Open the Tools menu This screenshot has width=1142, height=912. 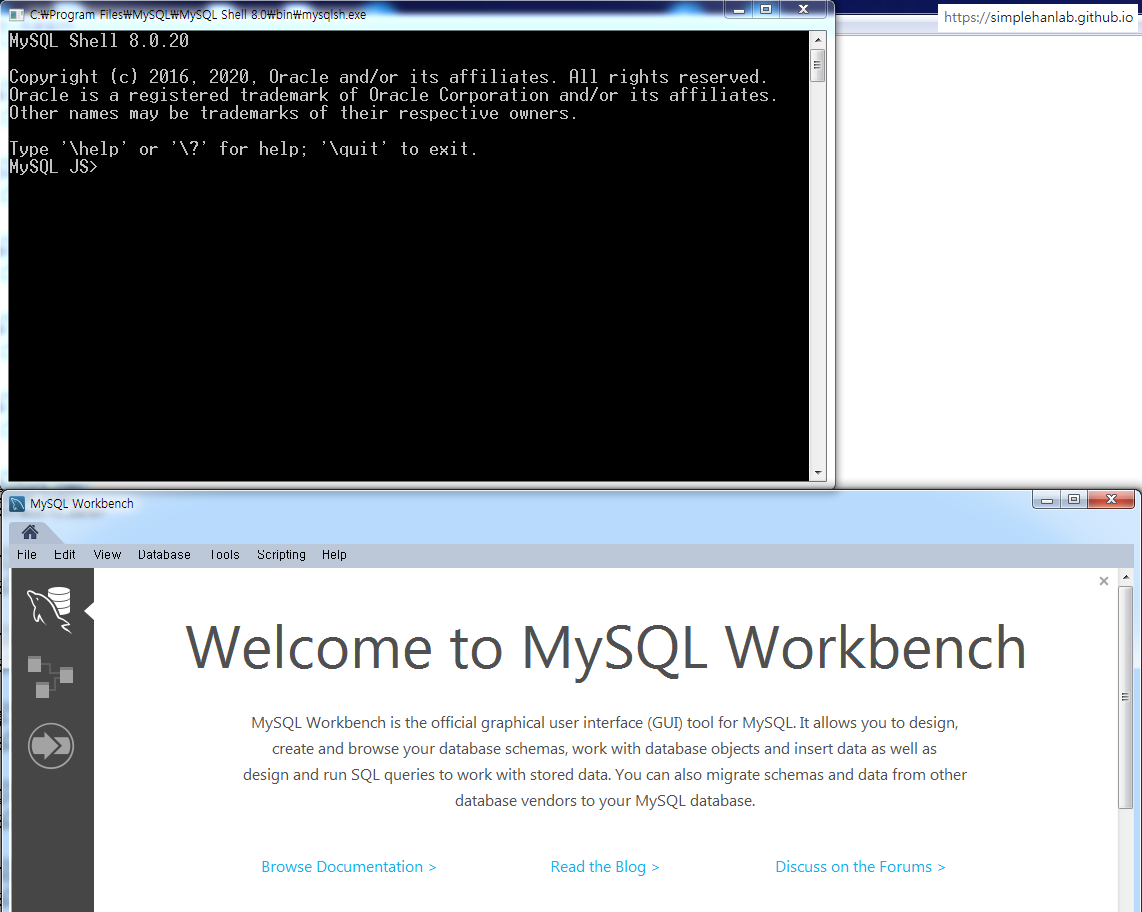tap(224, 554)
